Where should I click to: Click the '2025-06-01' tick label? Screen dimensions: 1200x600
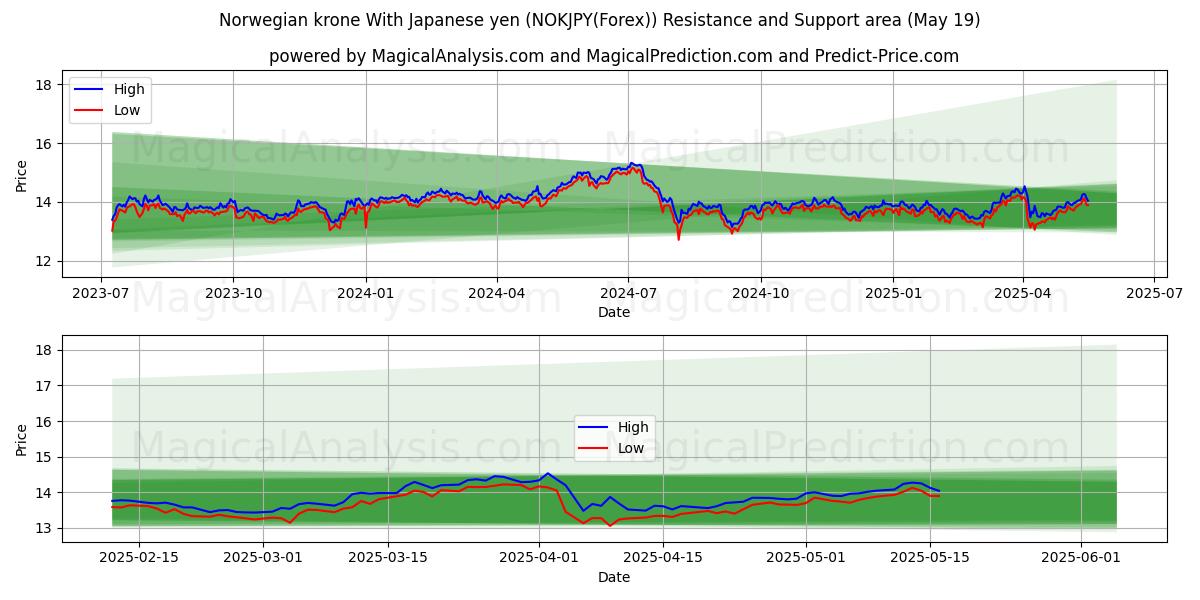[x=1082, y=559]
